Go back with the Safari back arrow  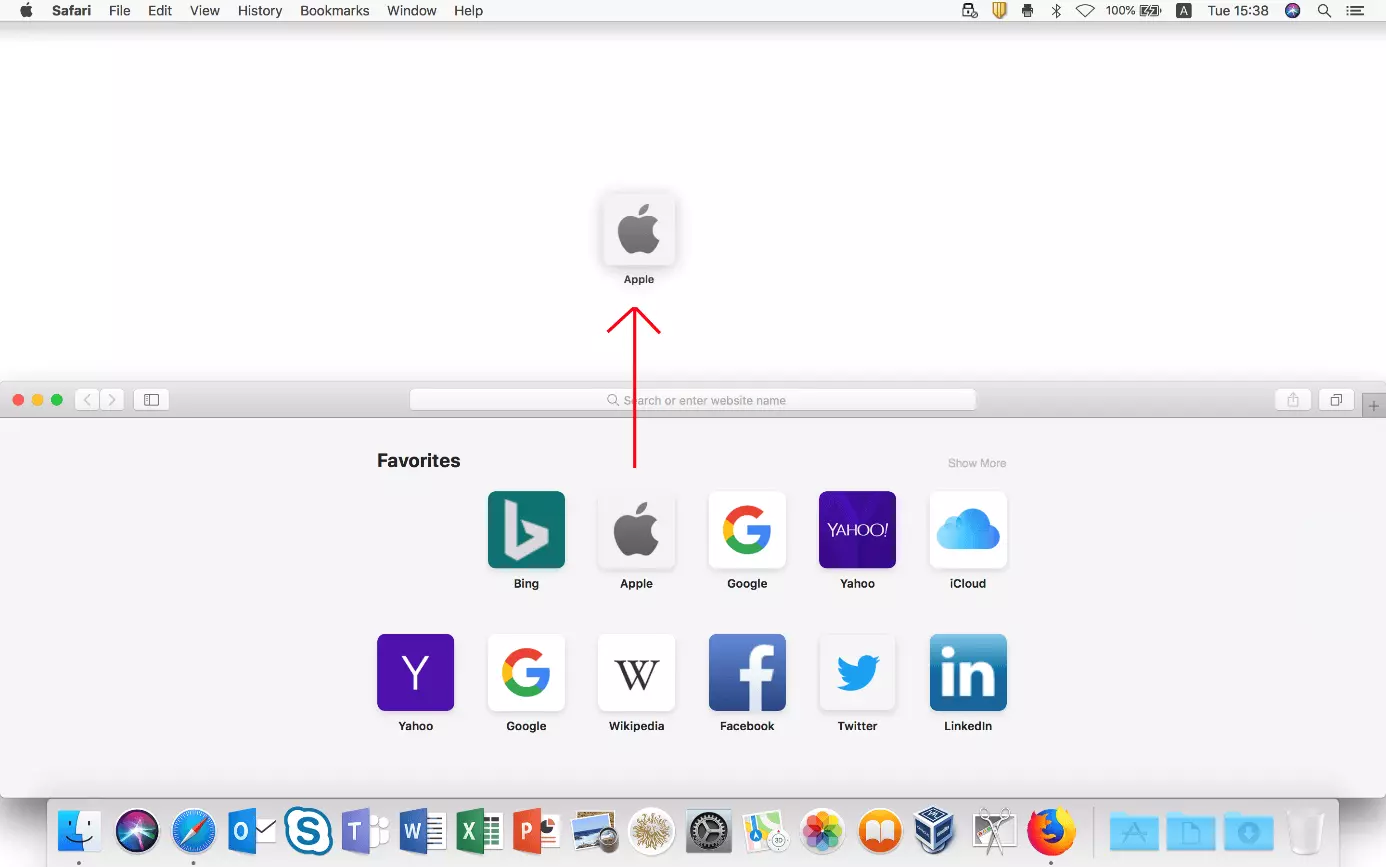click(87, 400)
